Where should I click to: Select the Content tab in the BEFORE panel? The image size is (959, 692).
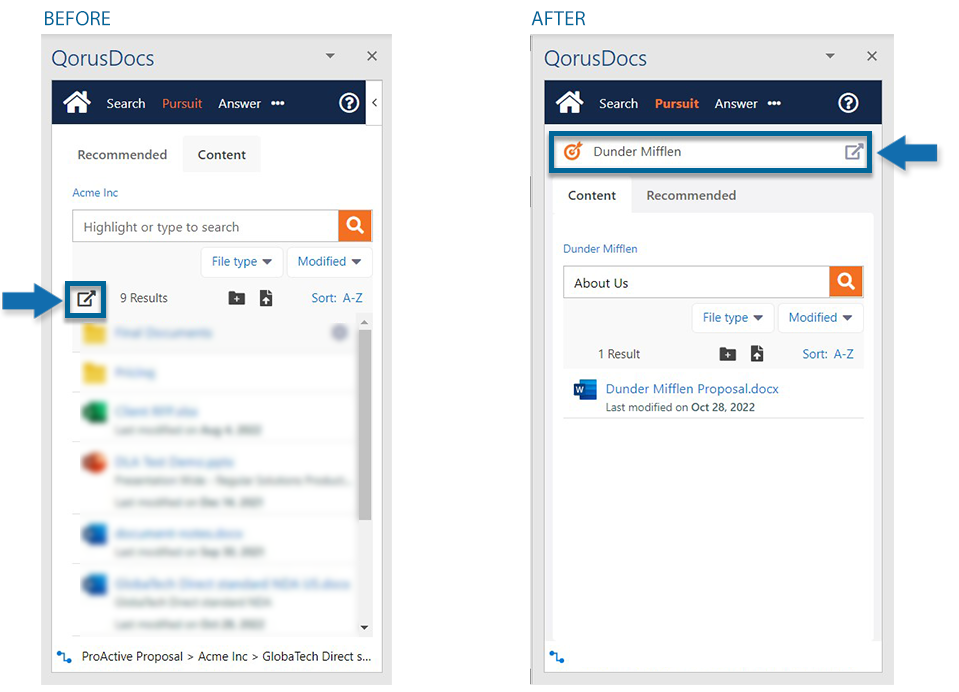click(222, 155)
